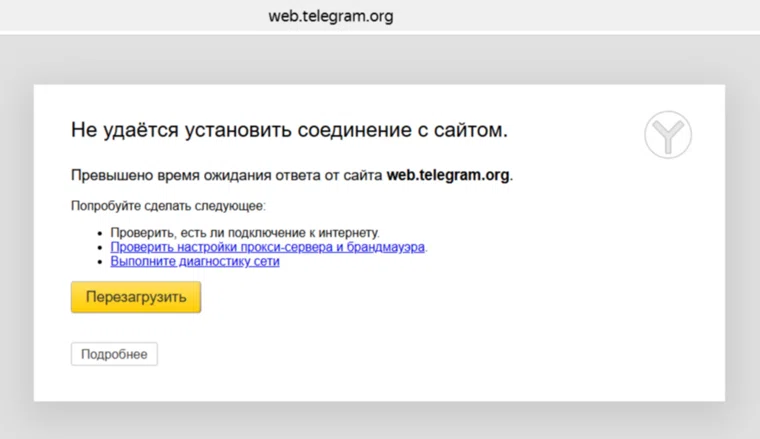Image resolution: width=760 pixels, height=439 pixels.
Task: Expand details with the Подробнее button
Action: 114,354
